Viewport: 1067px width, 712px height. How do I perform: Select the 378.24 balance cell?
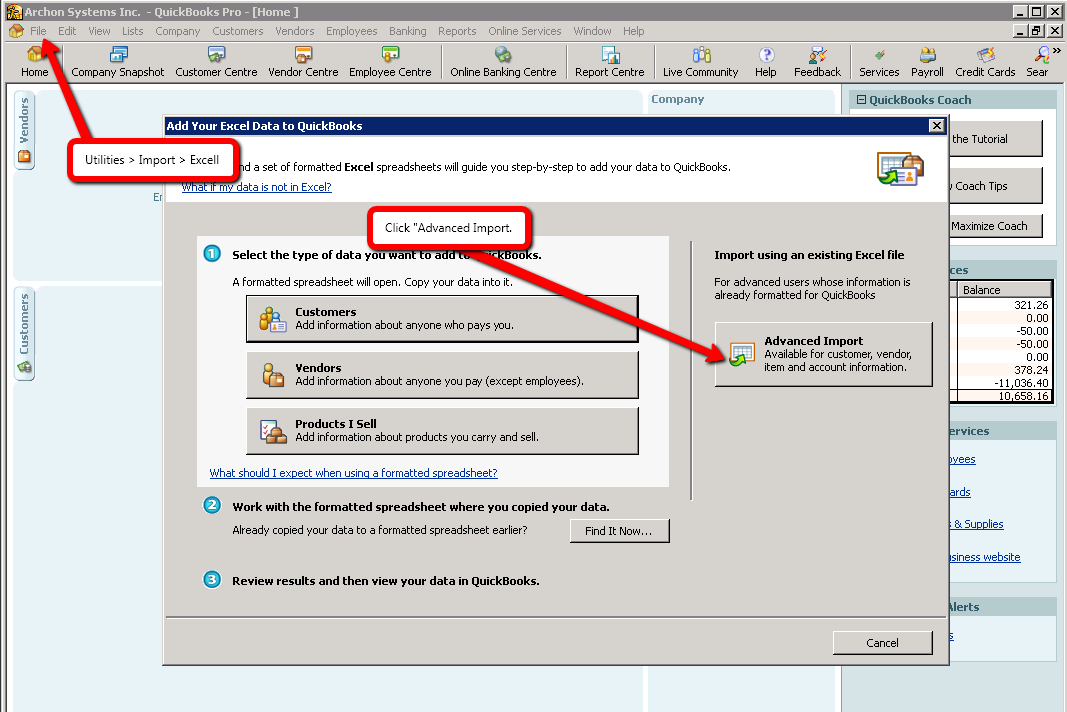(x=1004, y=370)
